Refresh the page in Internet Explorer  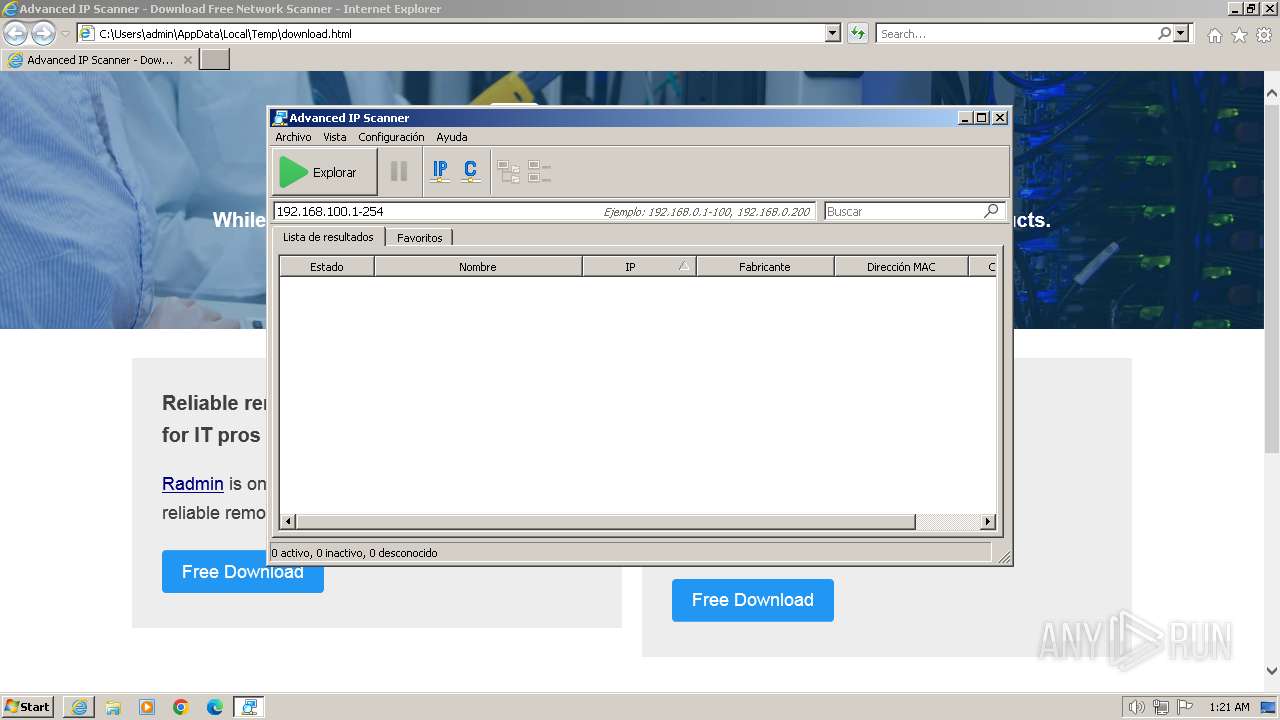[857, 33]
